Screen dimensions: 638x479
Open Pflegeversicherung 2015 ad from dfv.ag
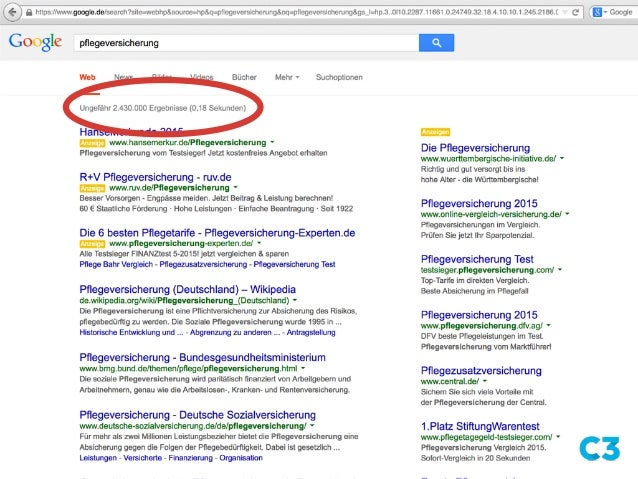[479, 315]
